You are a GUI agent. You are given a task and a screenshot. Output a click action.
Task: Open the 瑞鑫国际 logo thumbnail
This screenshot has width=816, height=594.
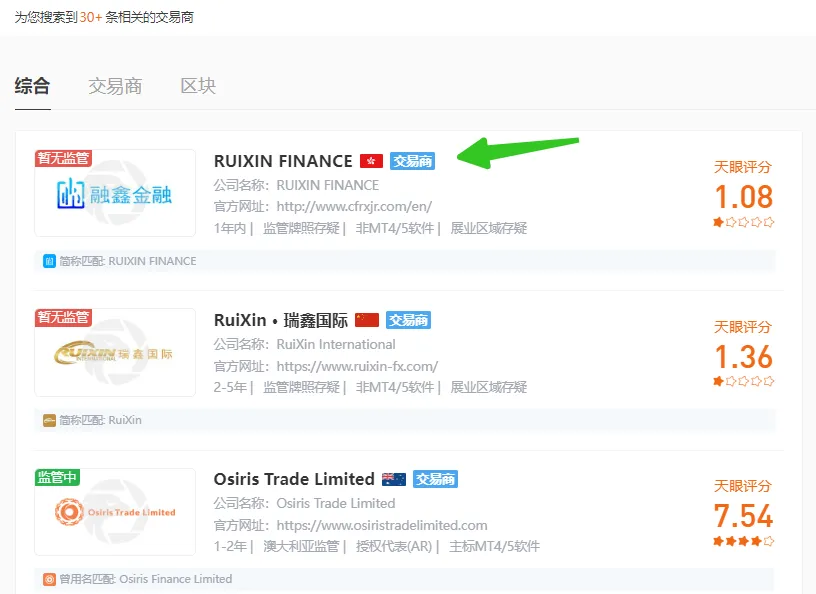pos(115,352)
